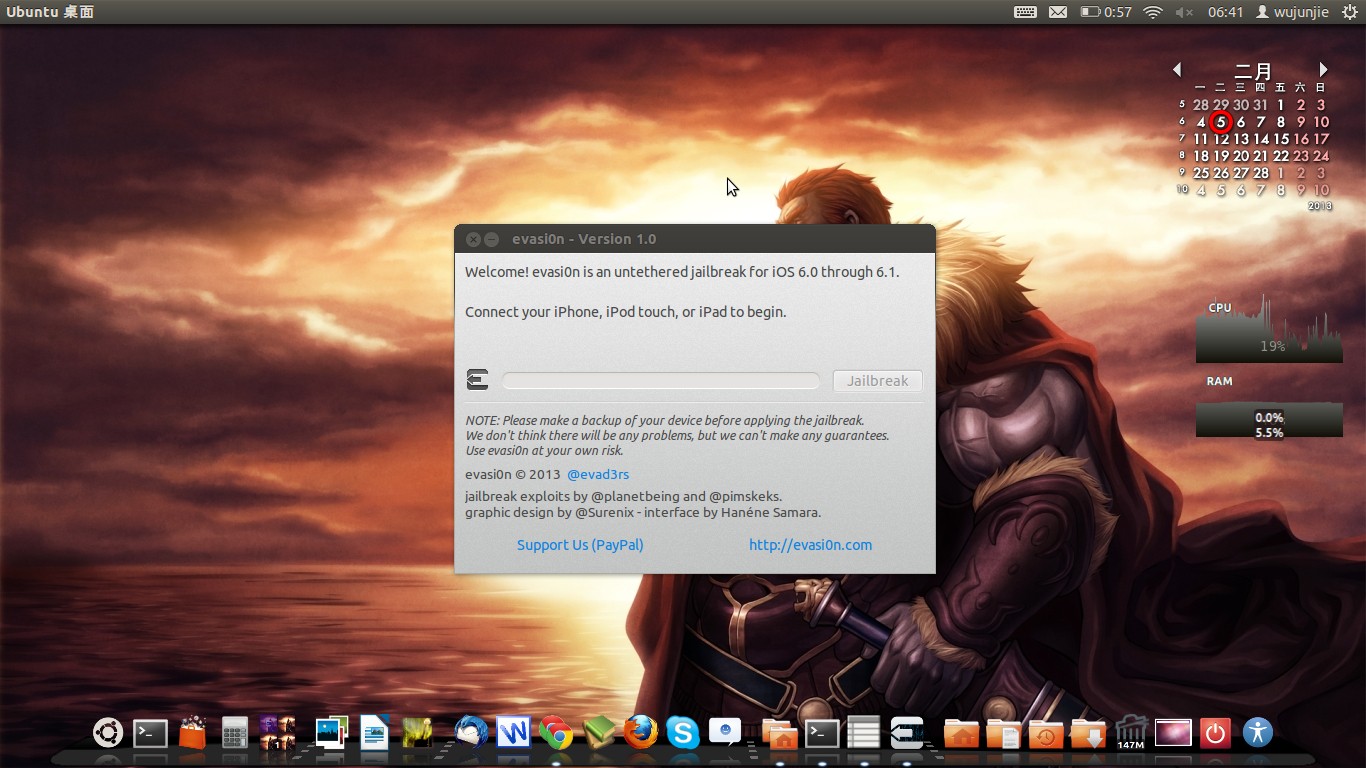This screenshot has width=1366, height=768.
Task: Launch the Calculator from the dock
Action: pyautogui.click(x=235, y=733)
